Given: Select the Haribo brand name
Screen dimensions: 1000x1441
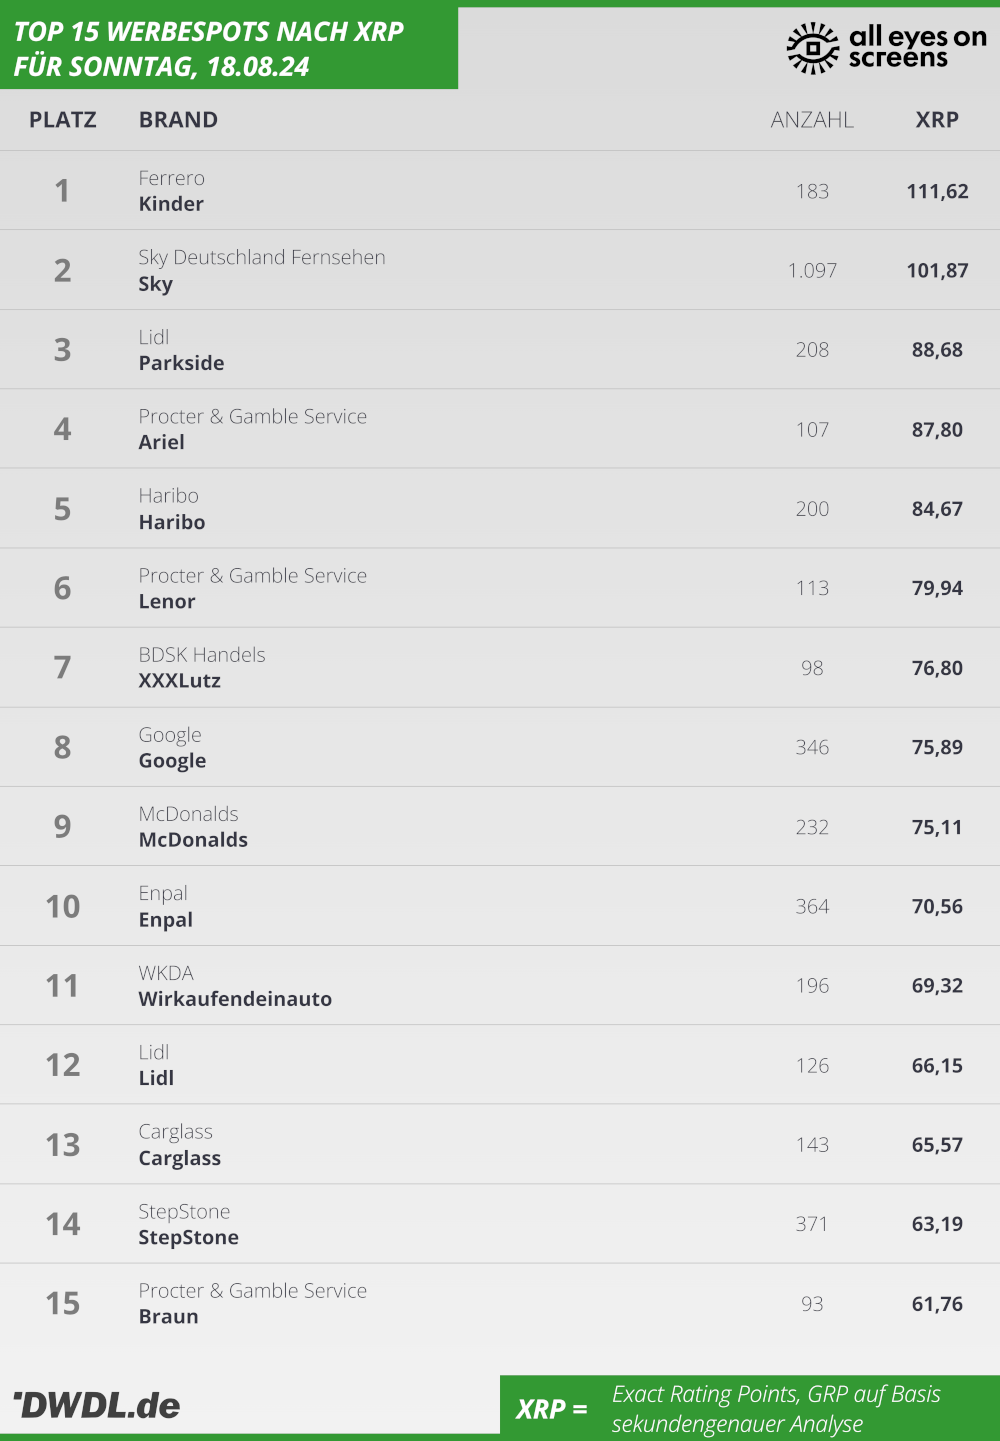Looking at the screenshot, I should [172, 522].
